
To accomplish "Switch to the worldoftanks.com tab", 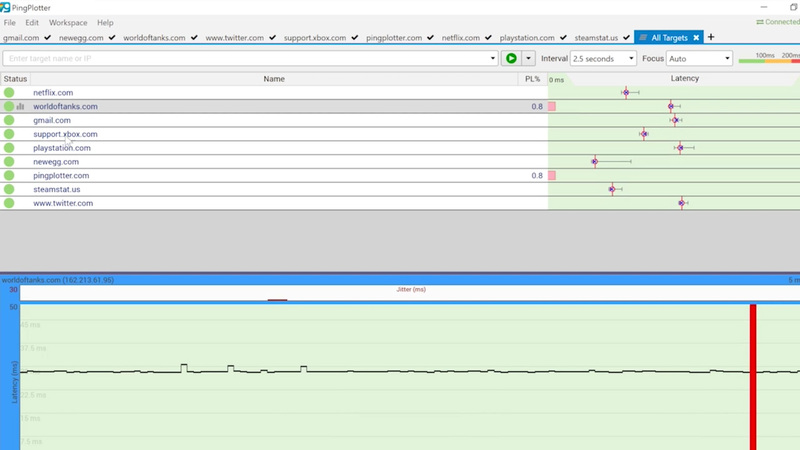I will [x=154, y=38].
